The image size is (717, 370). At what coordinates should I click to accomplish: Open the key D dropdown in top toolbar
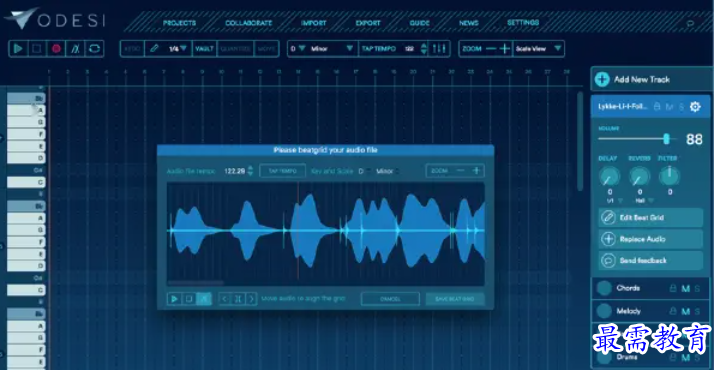(x=297, y=48)
